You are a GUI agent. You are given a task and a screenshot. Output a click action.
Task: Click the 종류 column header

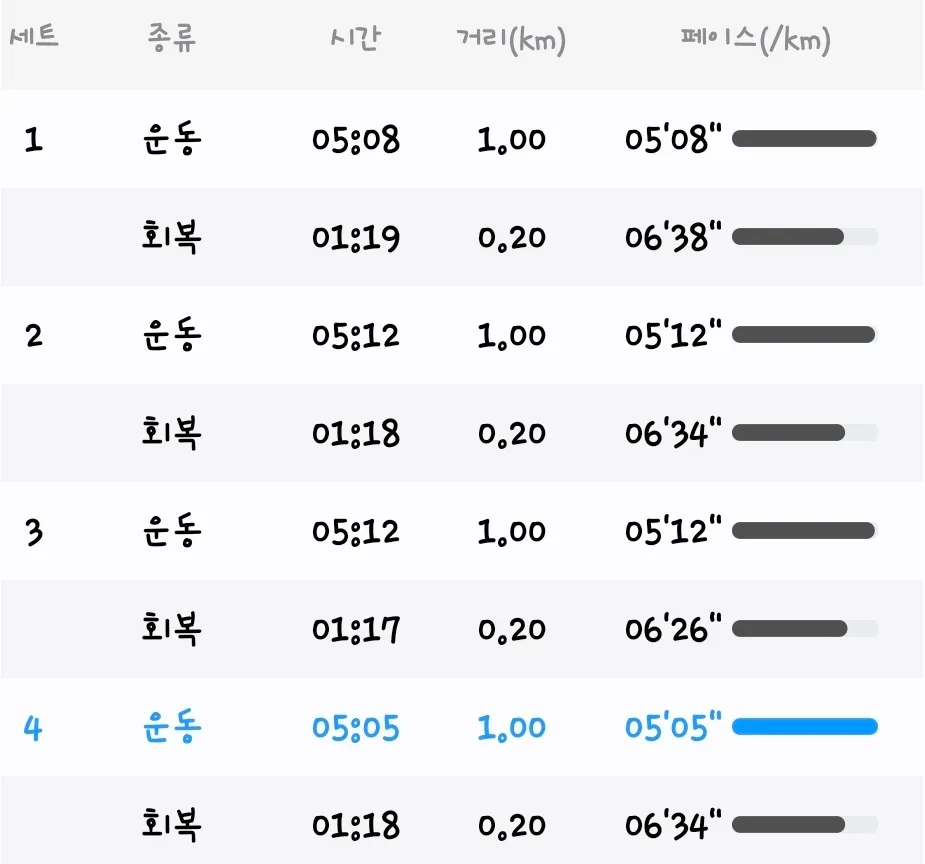[x=171, y=38]
